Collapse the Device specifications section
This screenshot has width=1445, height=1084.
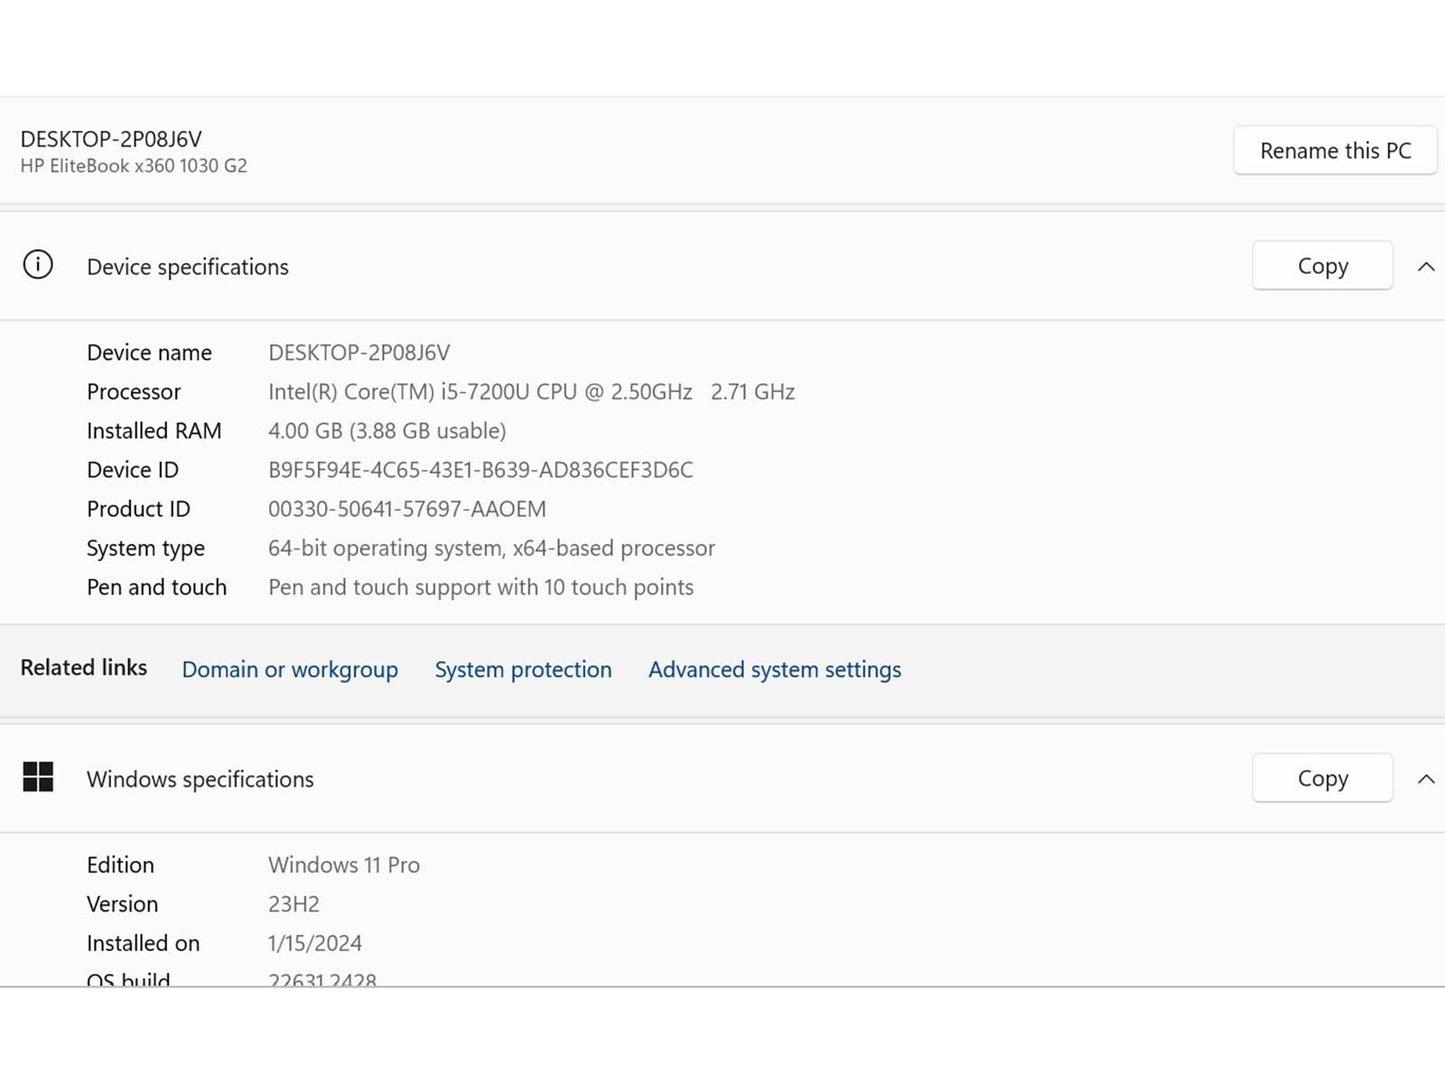(x=1426, y=267)
